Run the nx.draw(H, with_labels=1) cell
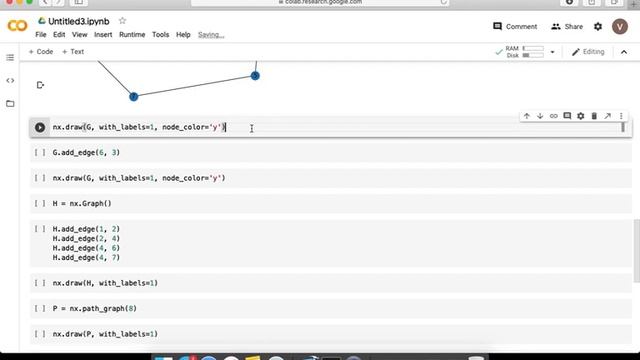The width and height of the screenshot is (640, 360). [40, 283]
